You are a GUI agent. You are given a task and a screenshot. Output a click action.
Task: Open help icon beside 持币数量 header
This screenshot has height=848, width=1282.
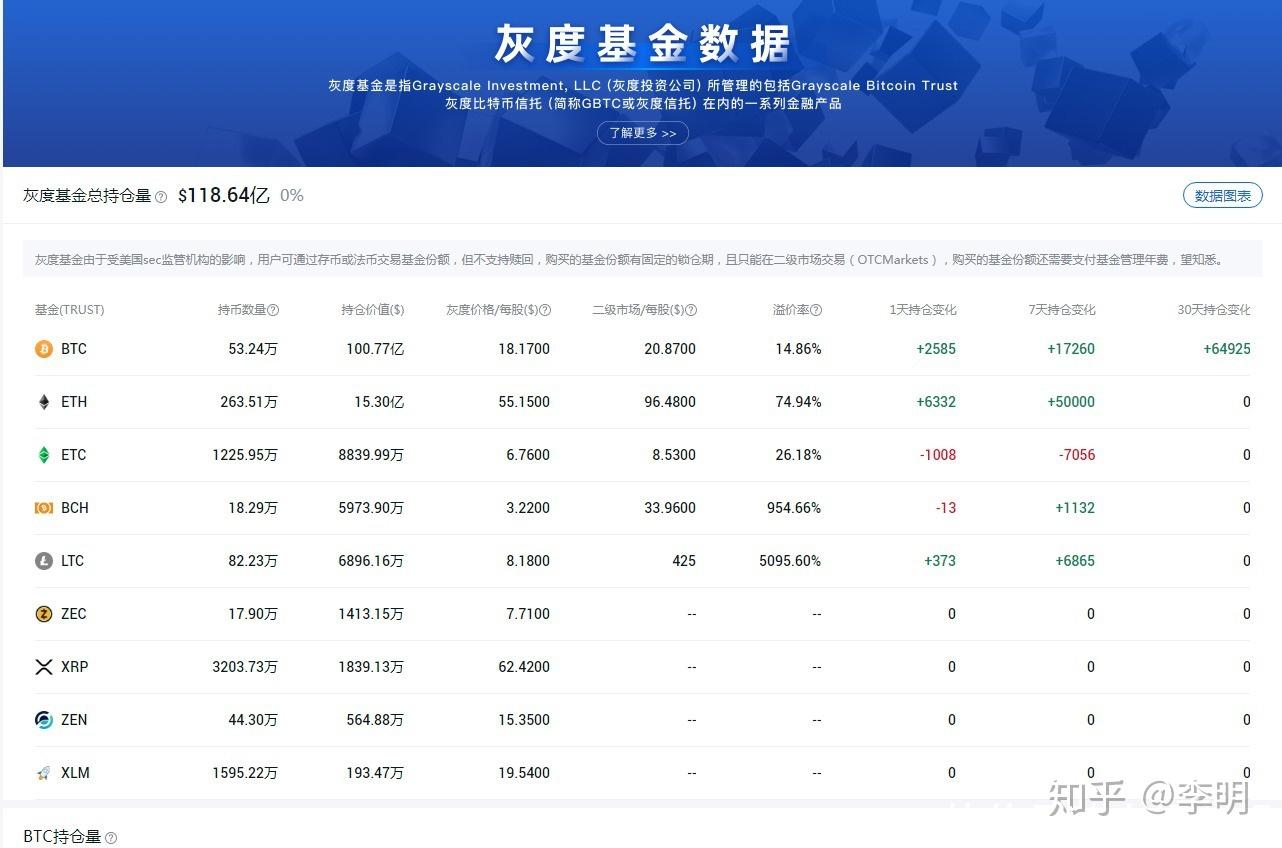coord(274,310)
